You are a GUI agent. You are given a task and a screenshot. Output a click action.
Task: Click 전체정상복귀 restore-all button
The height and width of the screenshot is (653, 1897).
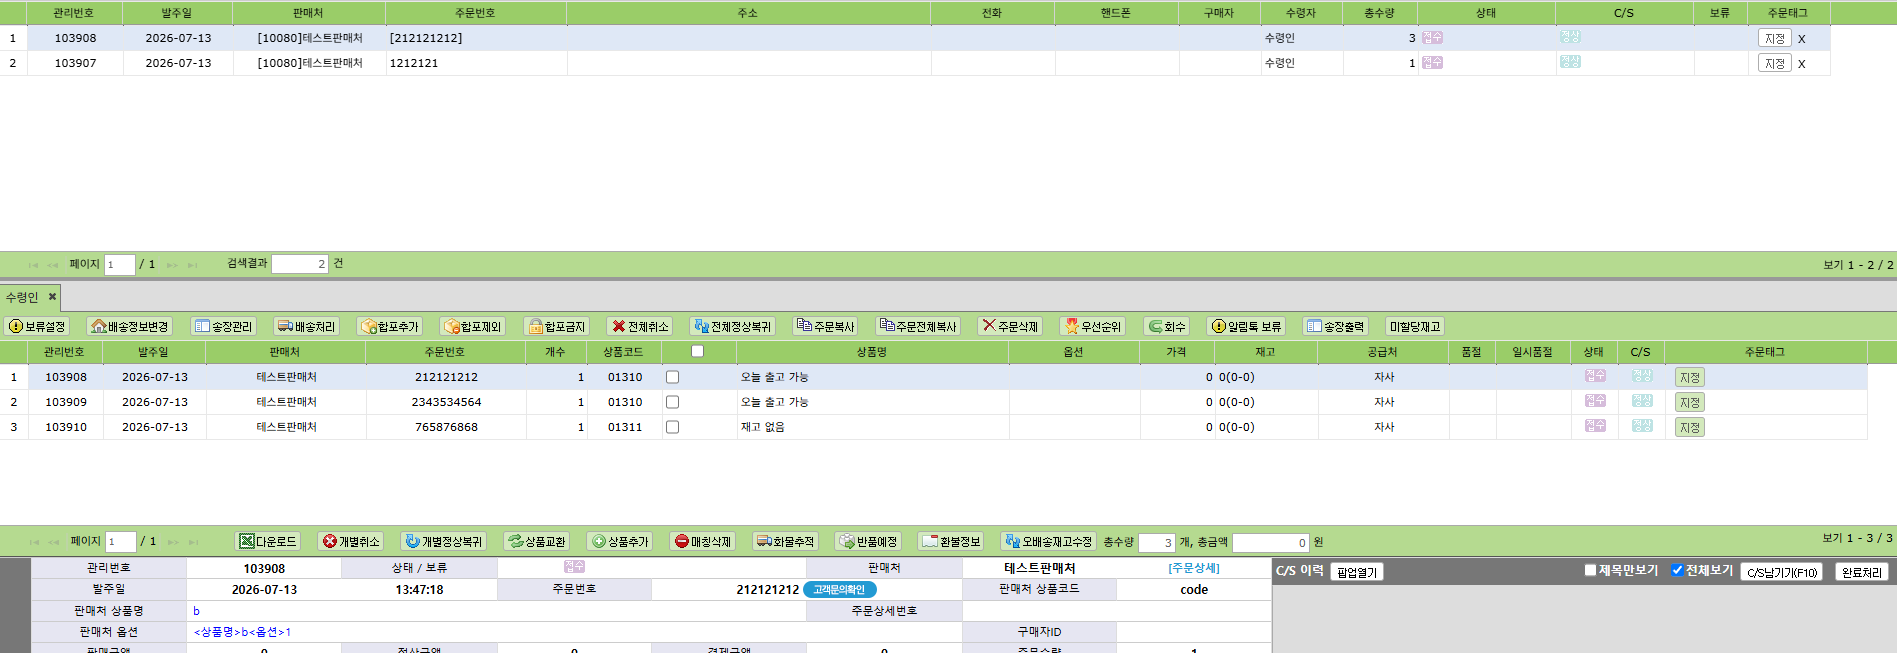point(733,326)
